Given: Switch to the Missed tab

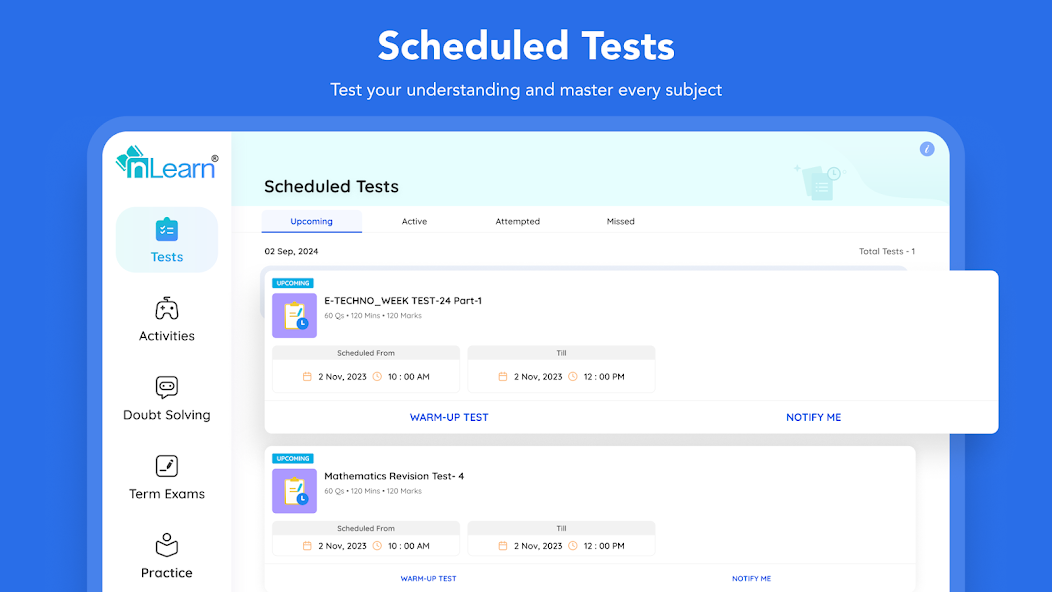Looking at the screenshot, I should [621, 221].
